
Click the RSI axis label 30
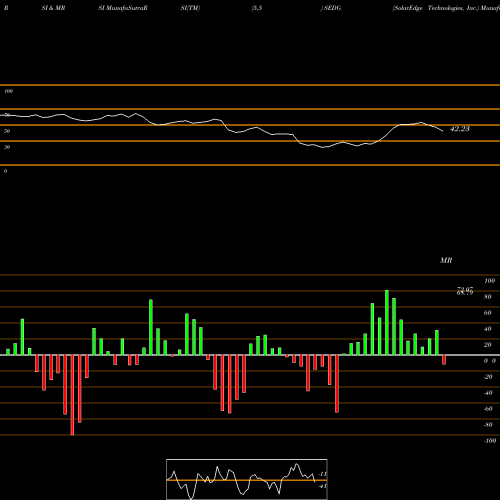7,147
